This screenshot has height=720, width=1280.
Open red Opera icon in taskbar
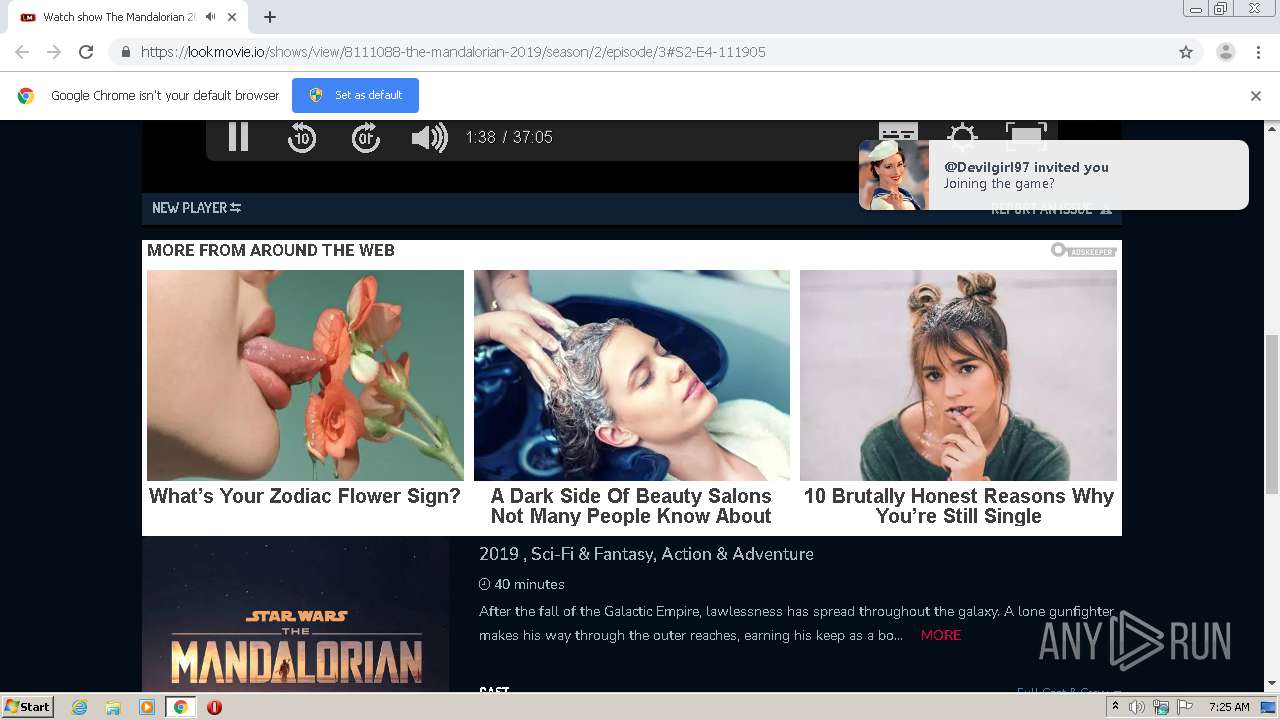(214, 707)
